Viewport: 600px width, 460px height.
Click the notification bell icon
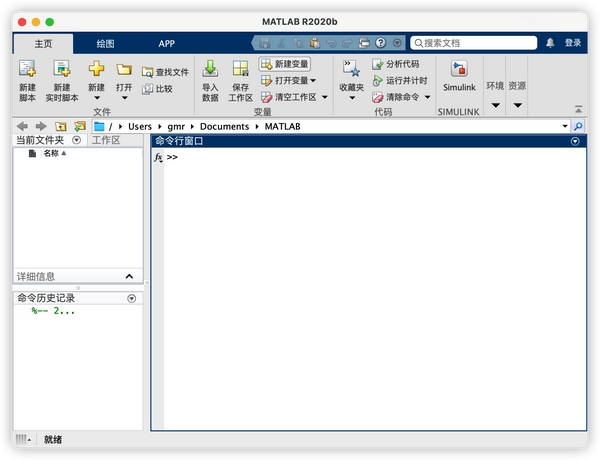coord(550,43)
